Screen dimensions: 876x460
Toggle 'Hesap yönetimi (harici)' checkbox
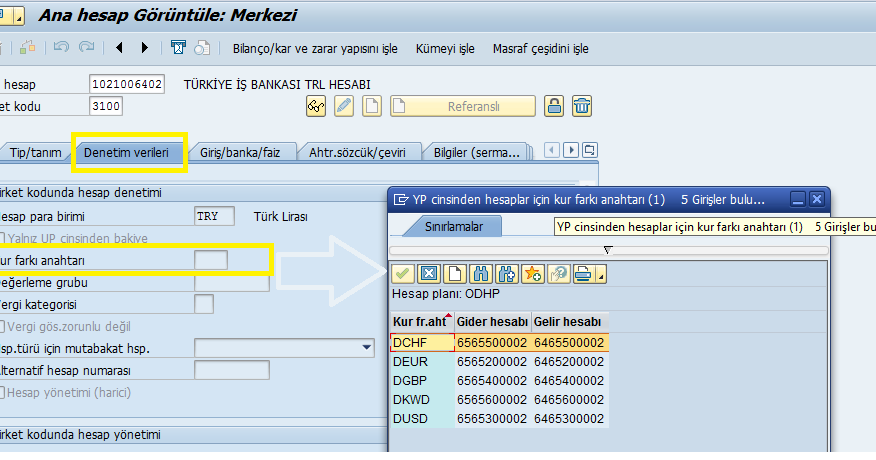click(2, 392)
